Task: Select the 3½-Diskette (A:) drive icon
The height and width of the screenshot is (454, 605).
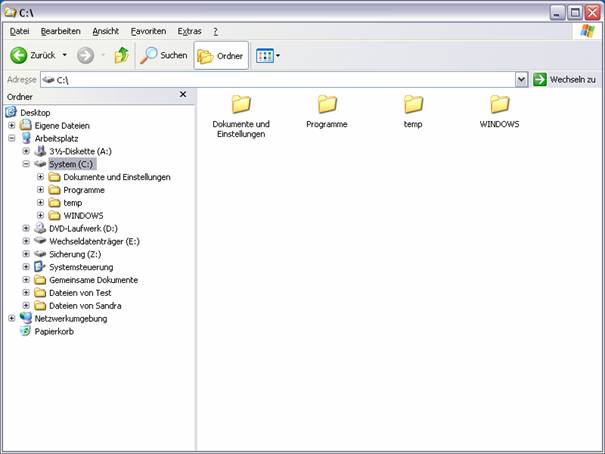Action: coord(40,151)
